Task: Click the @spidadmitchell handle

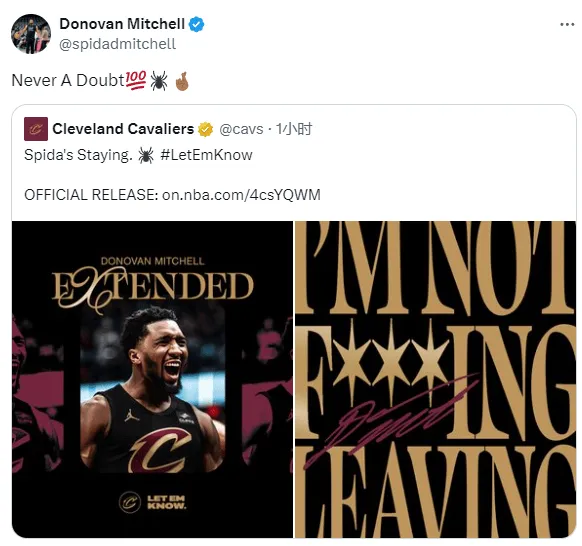Action: (117, 44)
